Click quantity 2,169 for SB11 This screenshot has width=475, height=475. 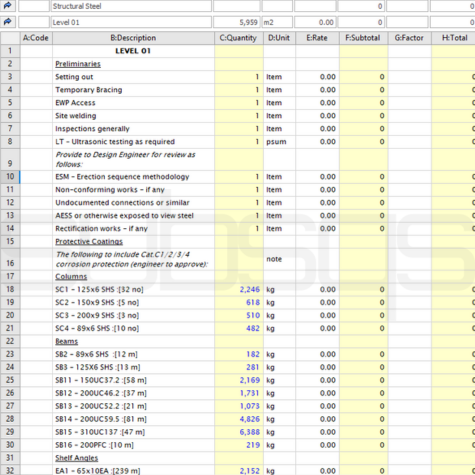238,380
